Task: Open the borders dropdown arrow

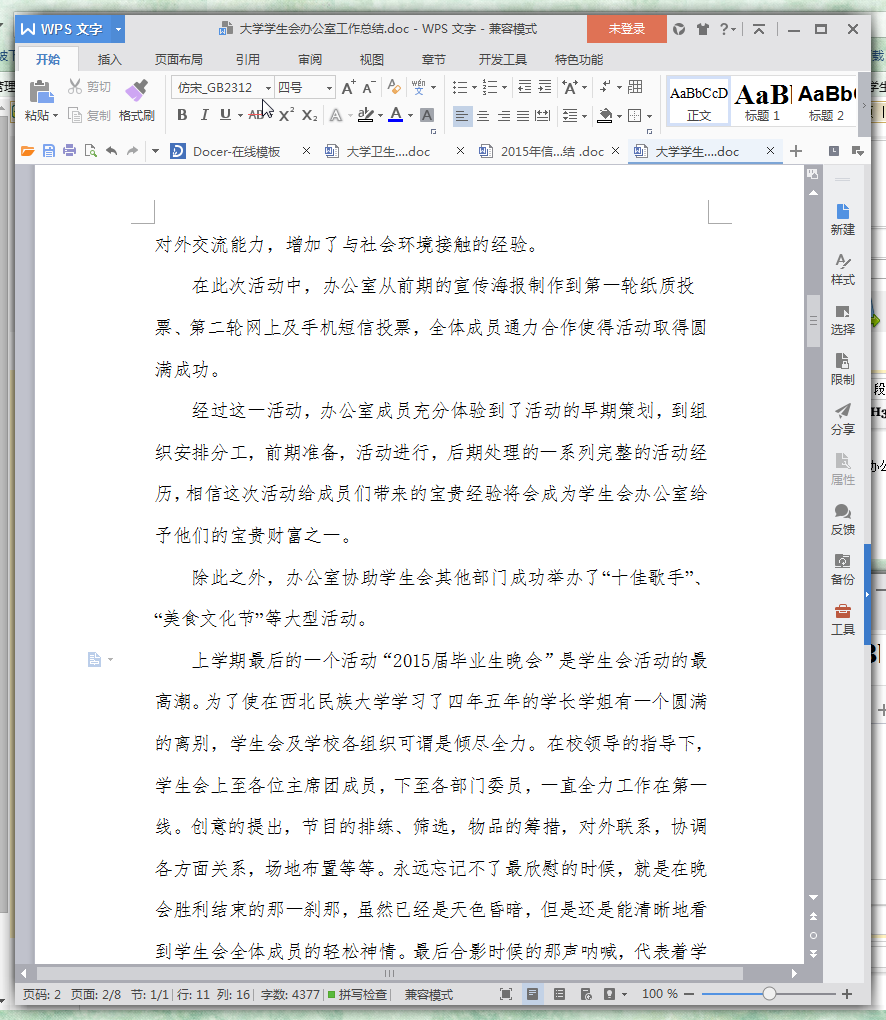Action: tap(650, 116)
